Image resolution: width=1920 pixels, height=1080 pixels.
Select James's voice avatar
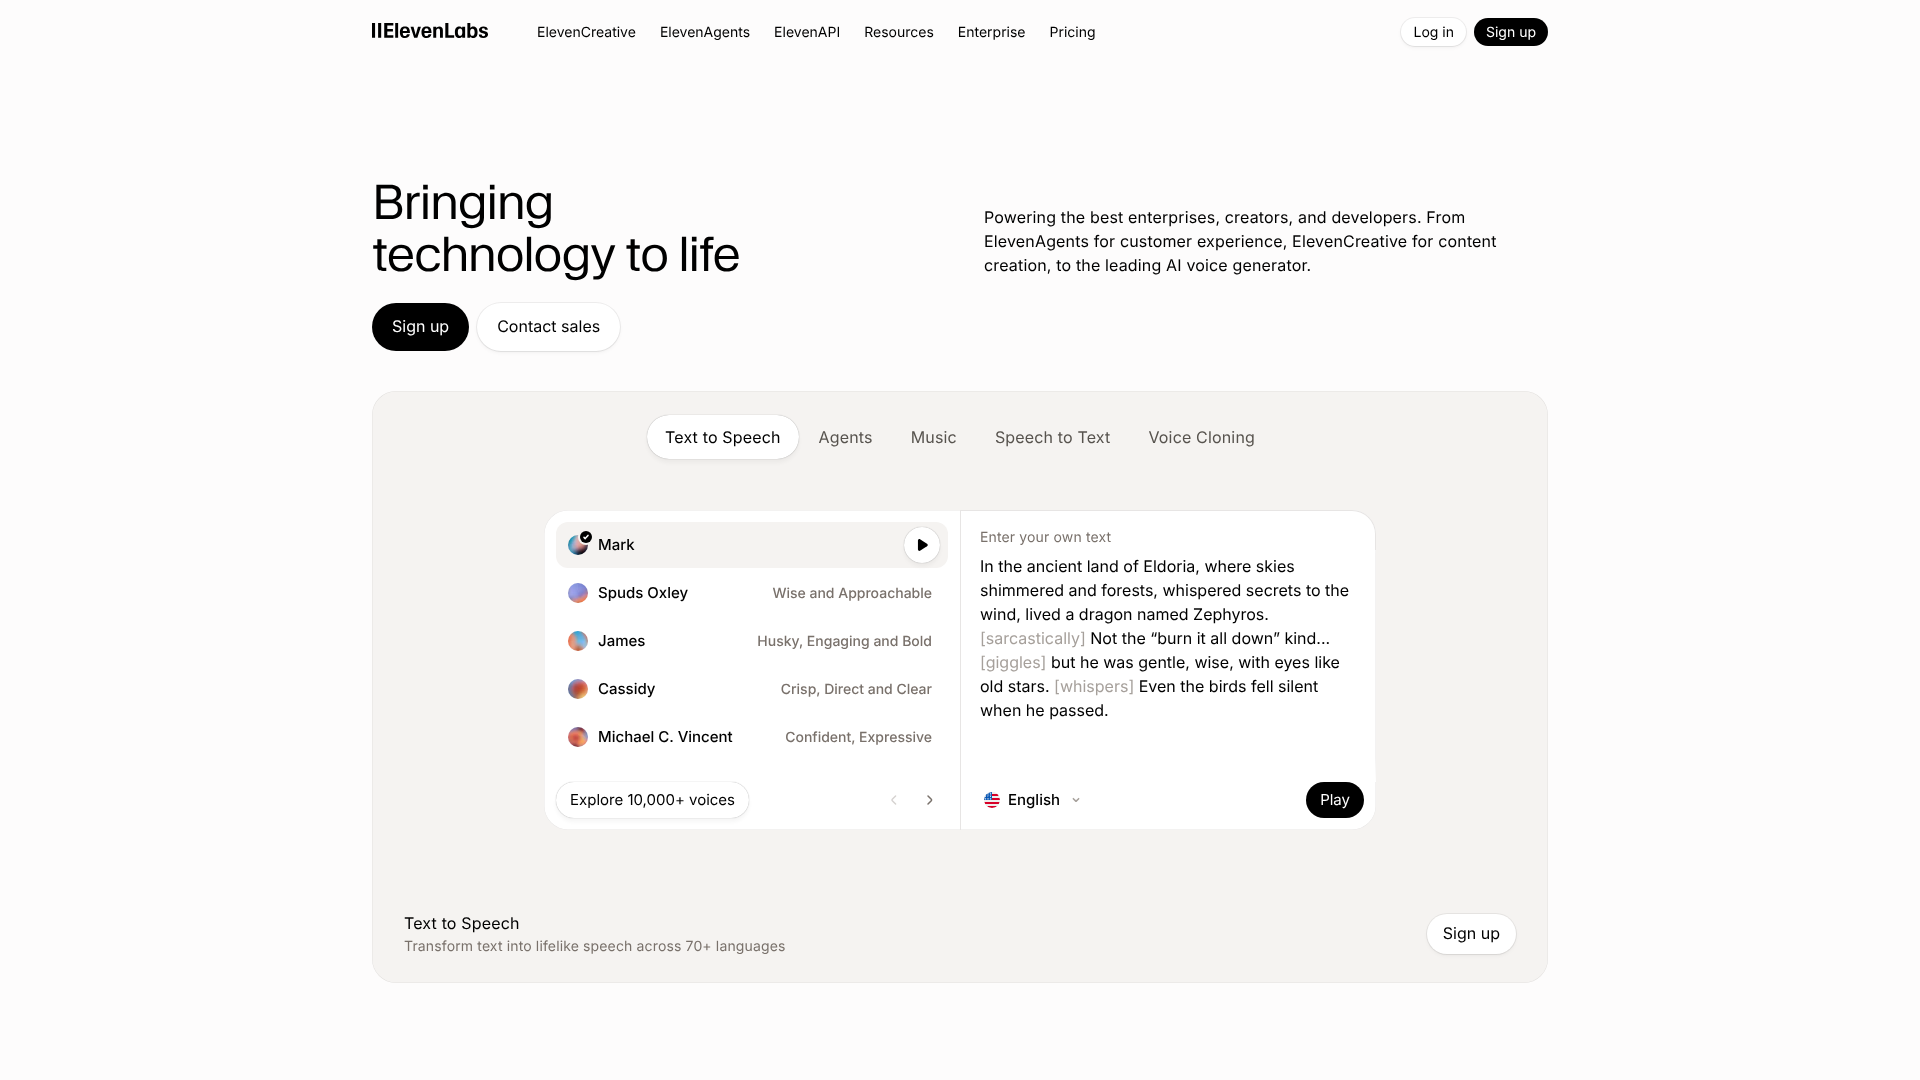point(577,641)
